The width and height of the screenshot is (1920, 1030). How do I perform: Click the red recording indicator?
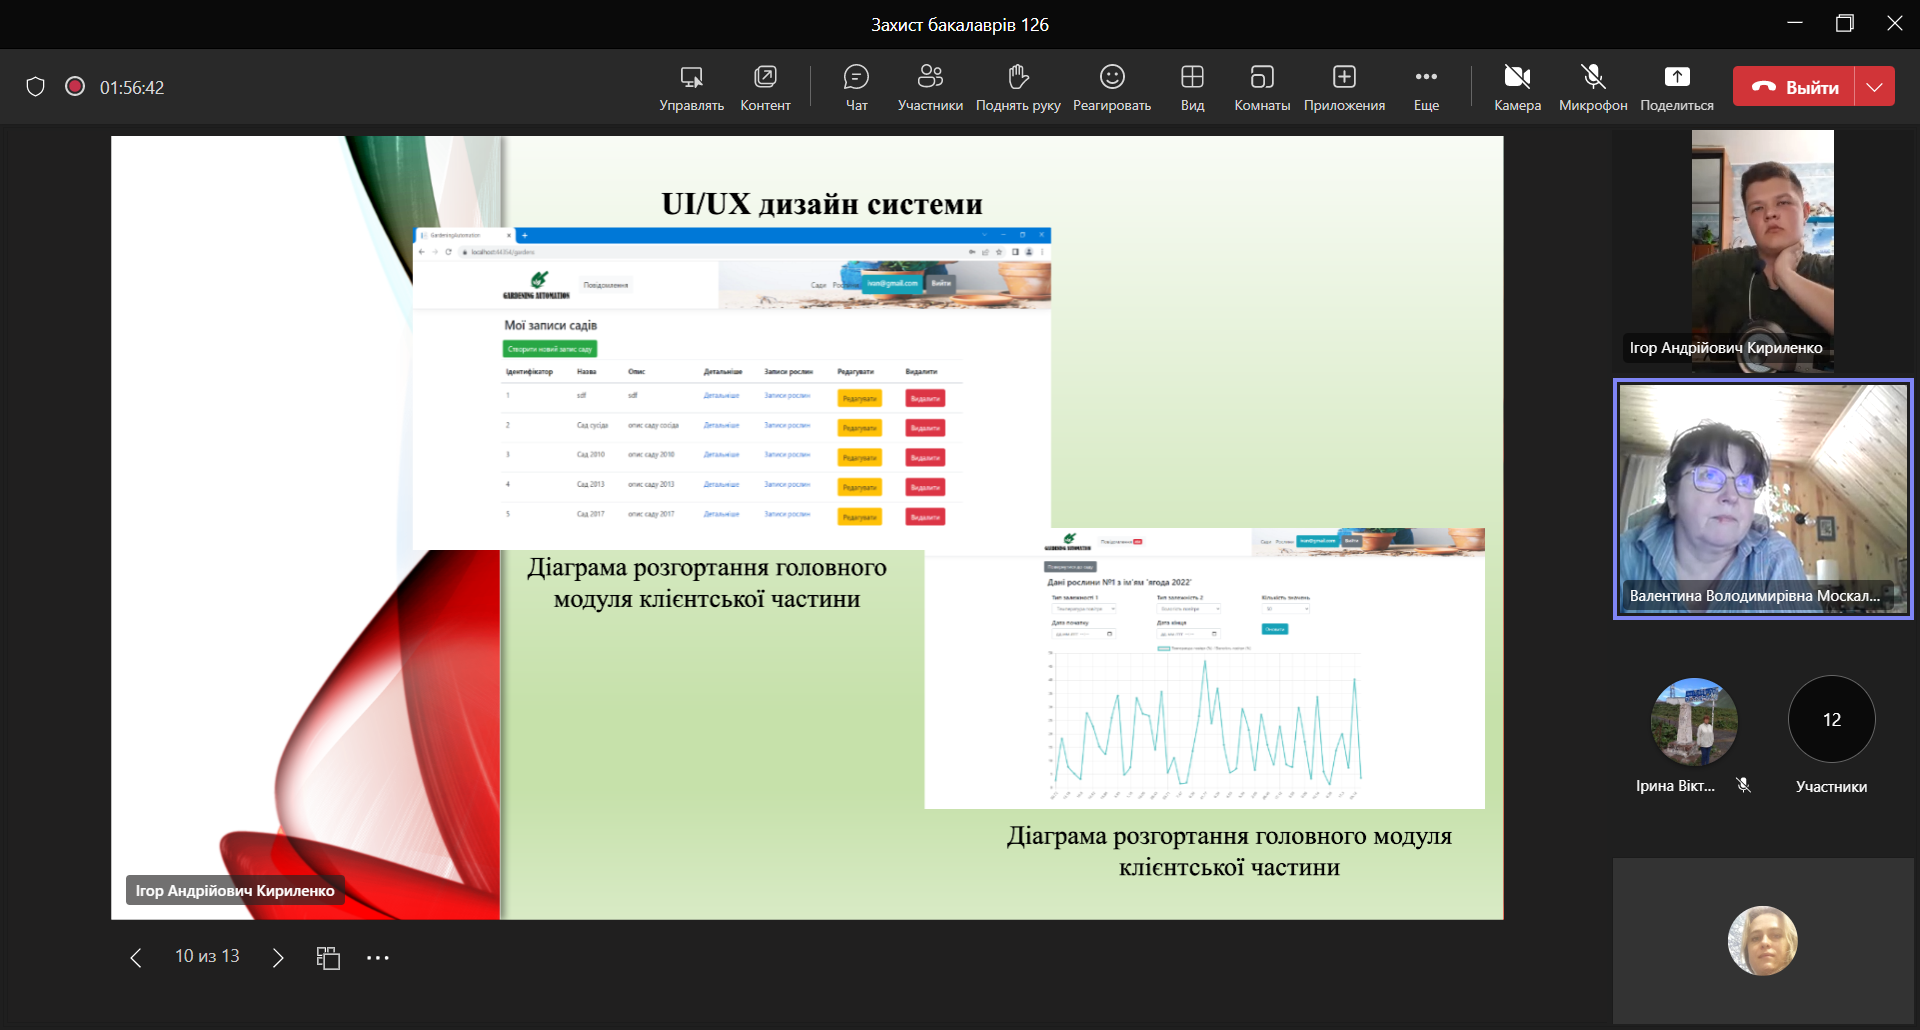75,87
